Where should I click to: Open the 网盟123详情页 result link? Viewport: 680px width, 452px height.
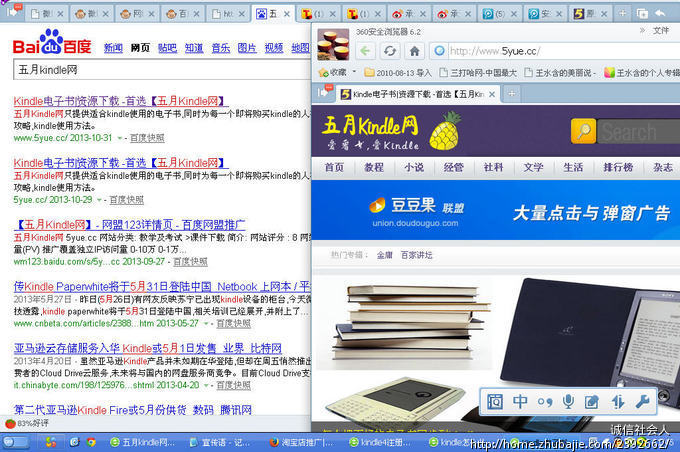[x=129, y=225]
